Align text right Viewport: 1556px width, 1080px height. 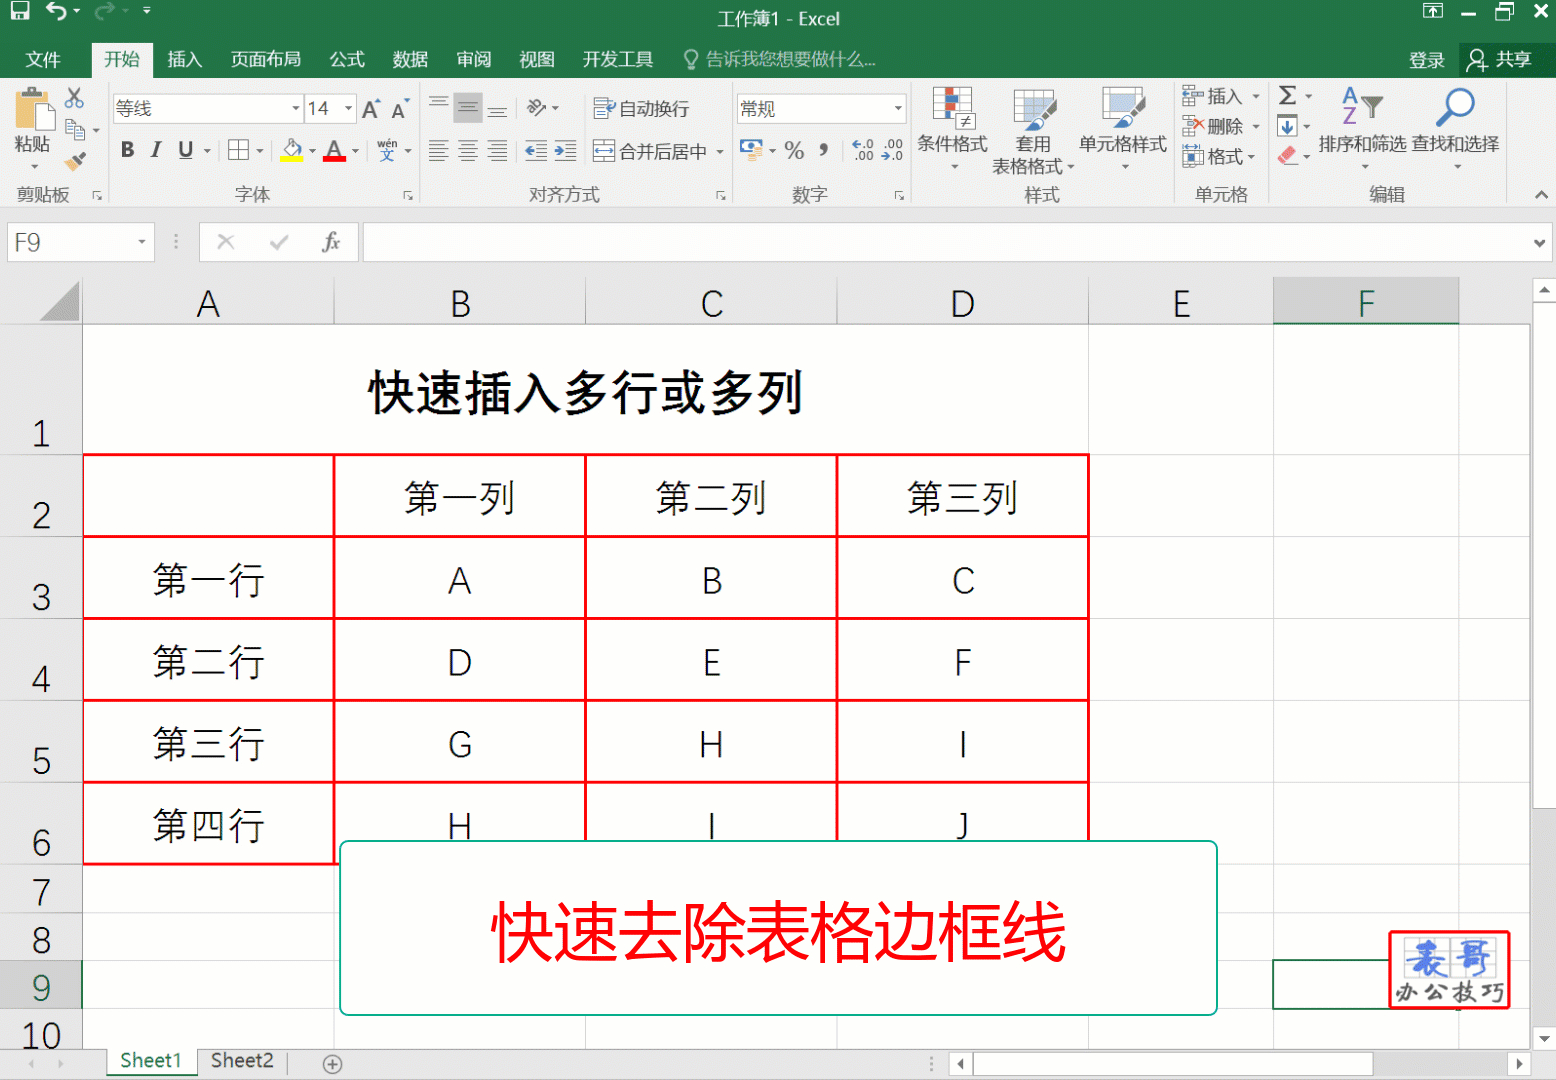pos(497,151)
